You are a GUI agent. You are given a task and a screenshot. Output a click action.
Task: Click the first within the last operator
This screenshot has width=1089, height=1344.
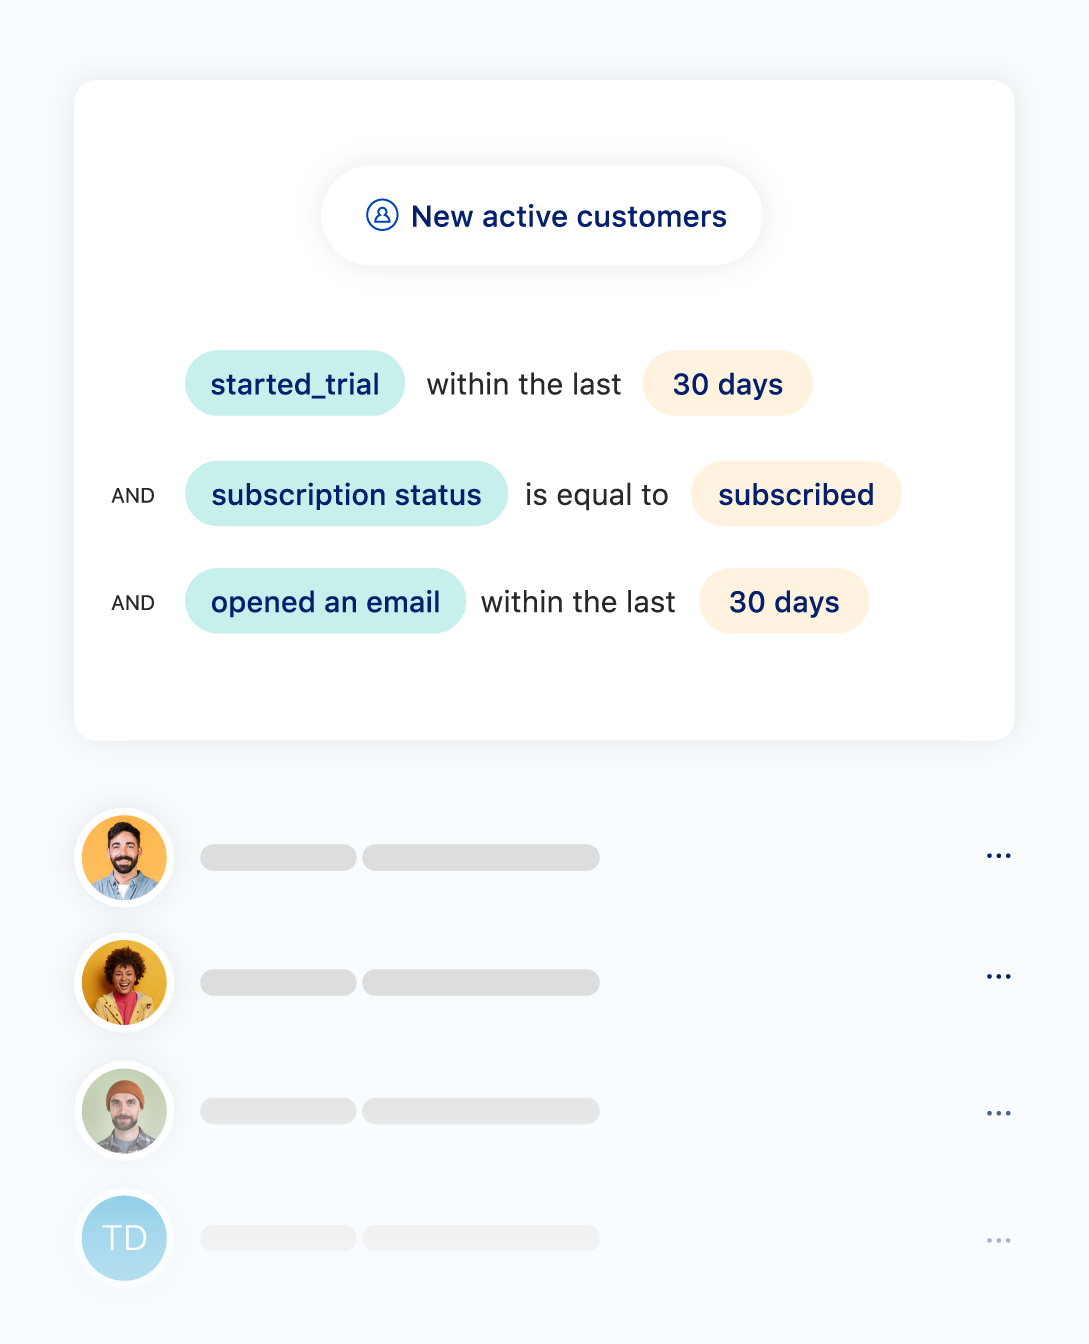pyautogui.click(x=523, y=384)
